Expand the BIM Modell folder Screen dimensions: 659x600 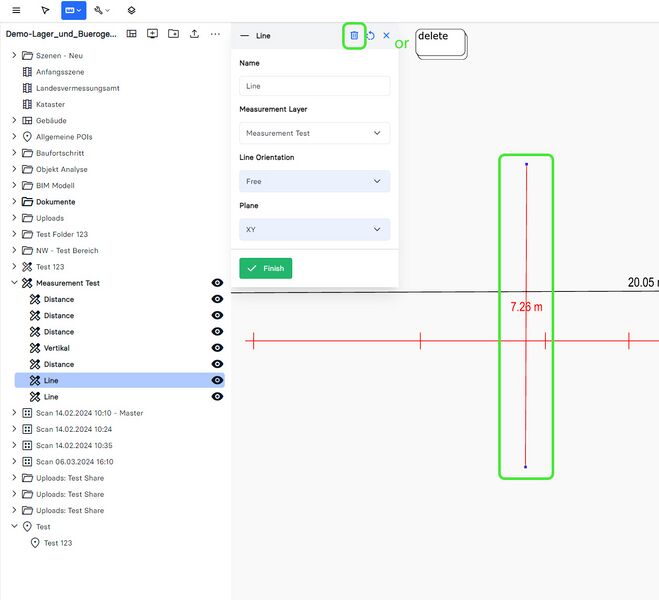(x=14, y=185)
